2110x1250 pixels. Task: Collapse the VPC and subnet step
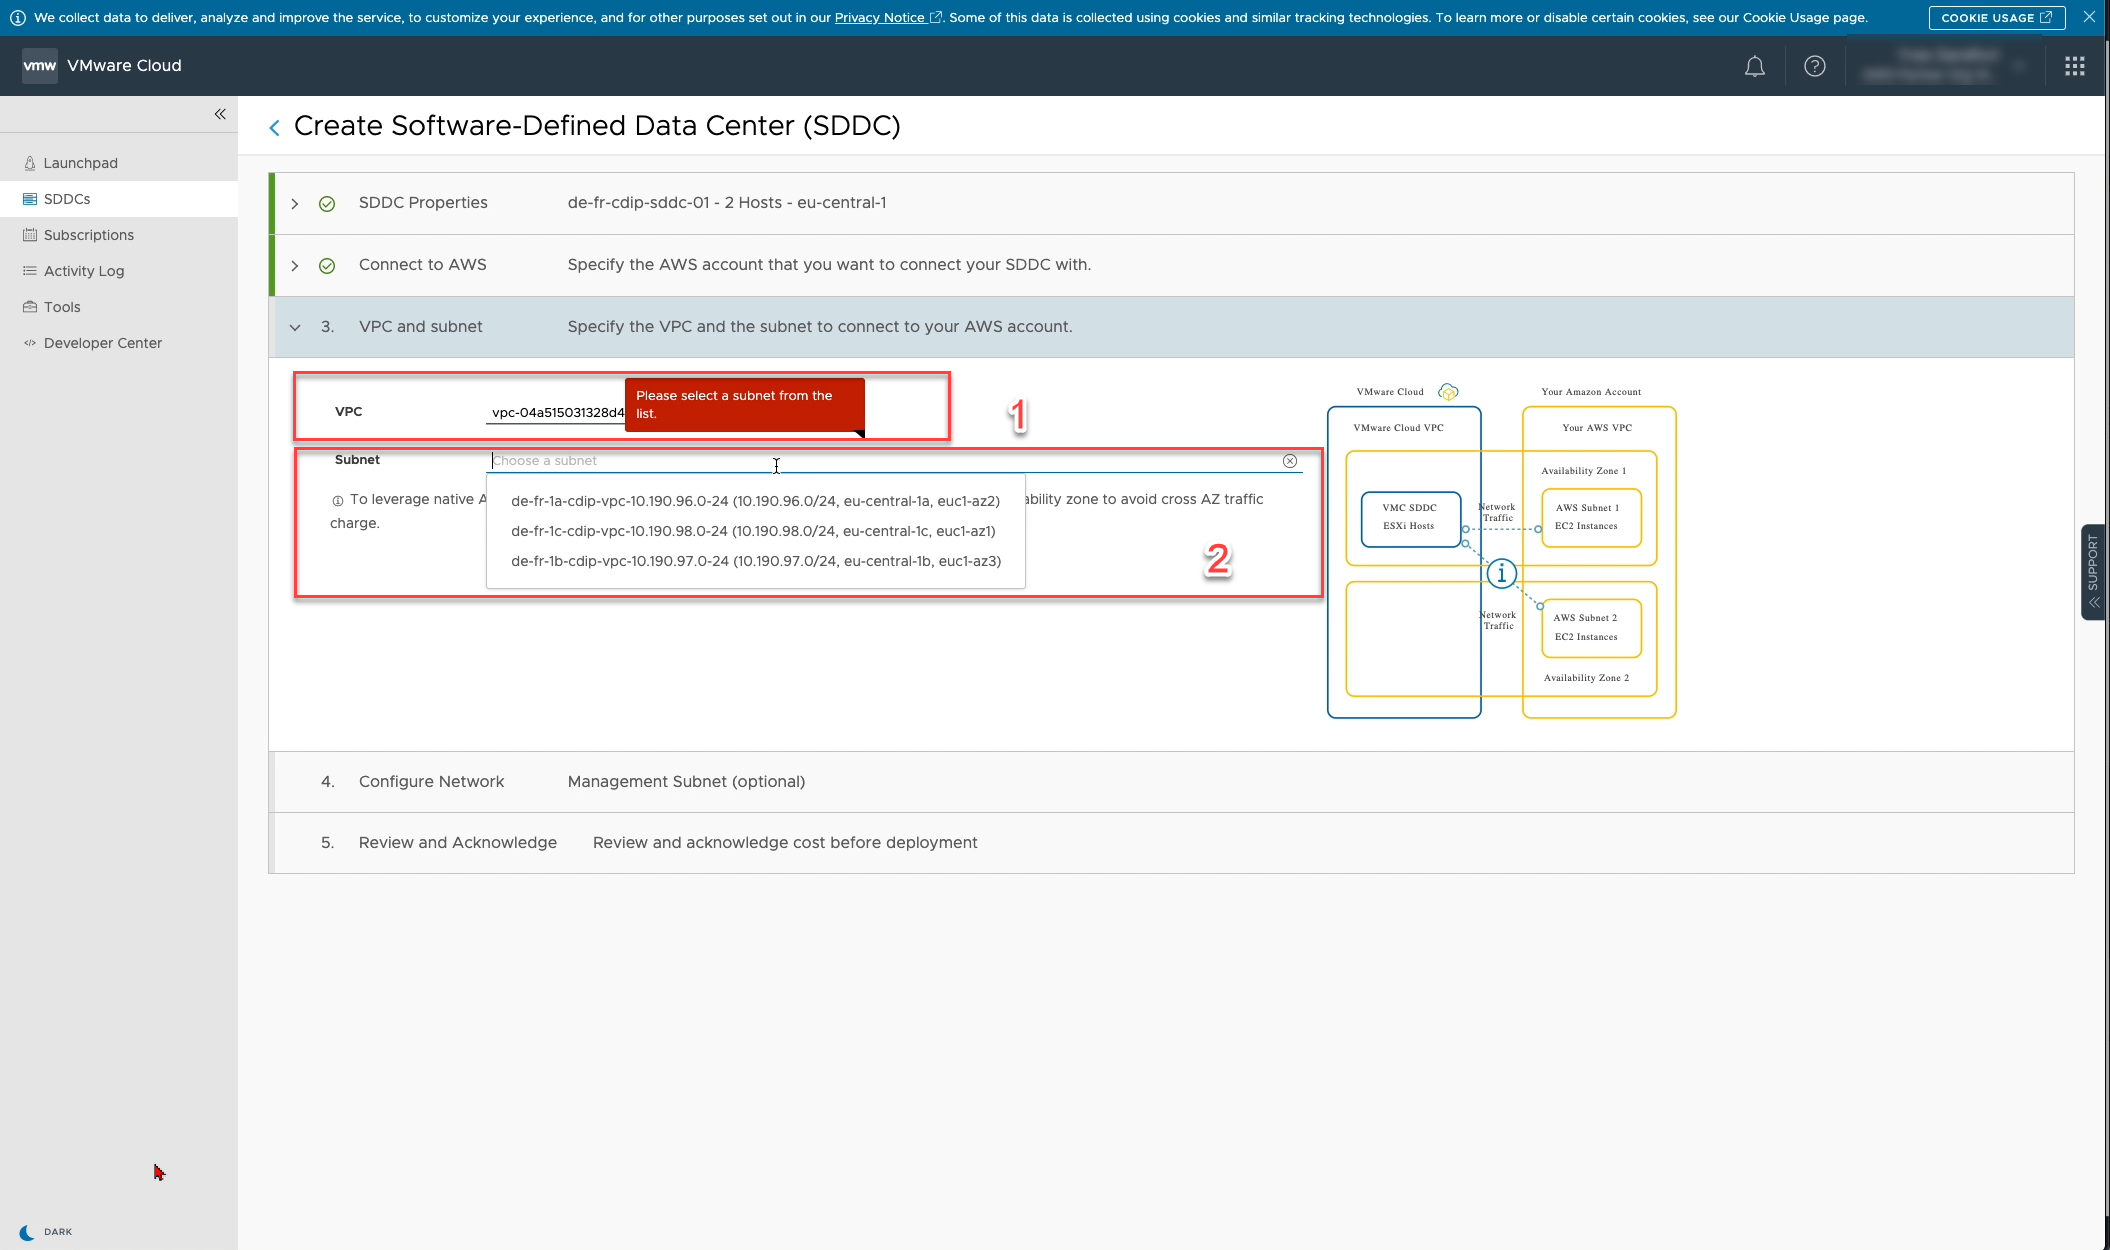(295, 327)
